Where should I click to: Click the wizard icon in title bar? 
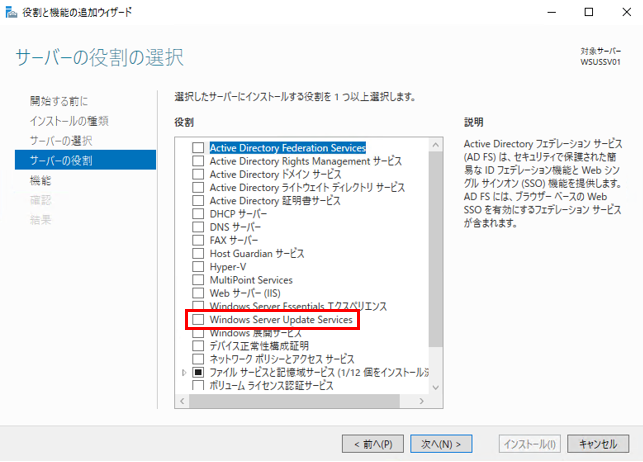(x=10, y=11)
